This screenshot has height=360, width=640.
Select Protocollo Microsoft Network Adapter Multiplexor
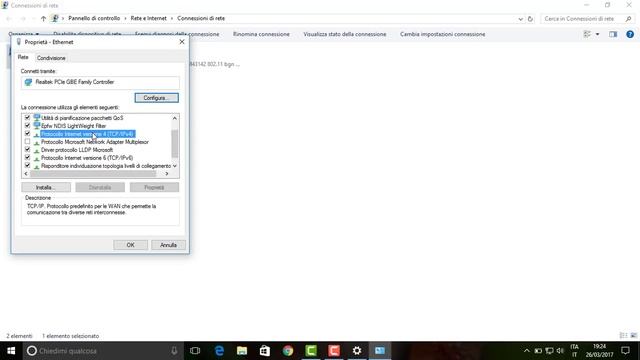[x=95, y=142]
